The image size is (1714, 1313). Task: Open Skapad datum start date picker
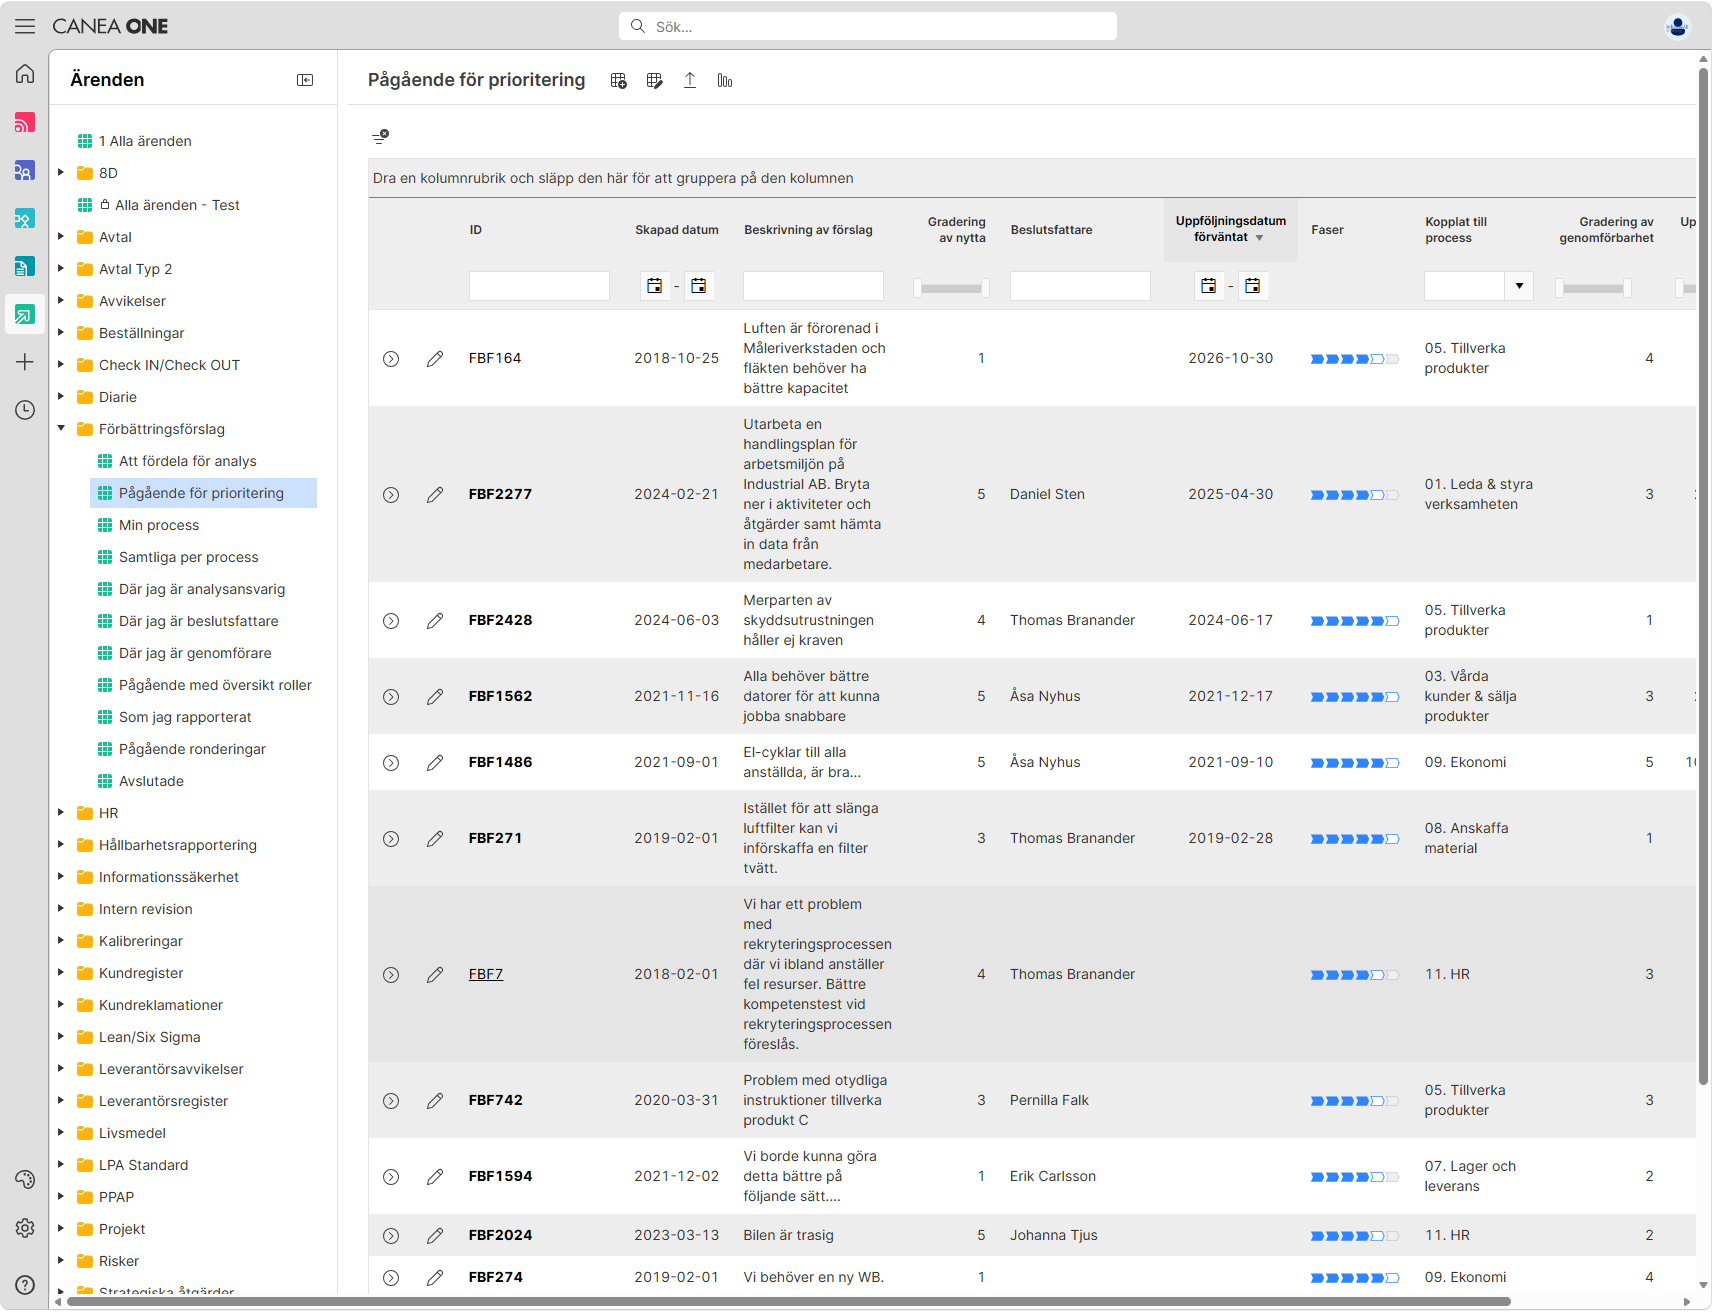(655, 286)
